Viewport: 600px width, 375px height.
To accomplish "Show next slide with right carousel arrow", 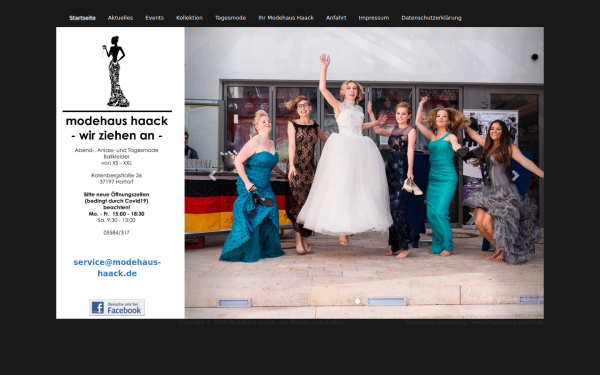I will point(515,176).
